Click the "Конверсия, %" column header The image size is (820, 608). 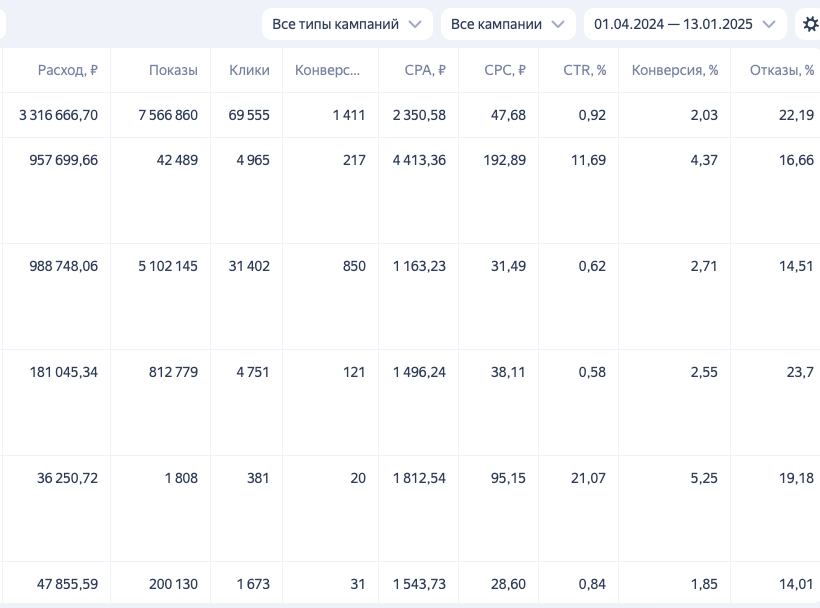coord(675,70)
